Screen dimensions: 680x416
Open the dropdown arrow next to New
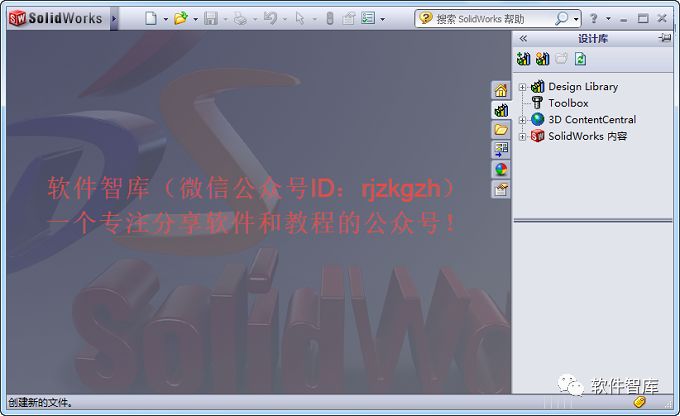click(x=166, y=19)
